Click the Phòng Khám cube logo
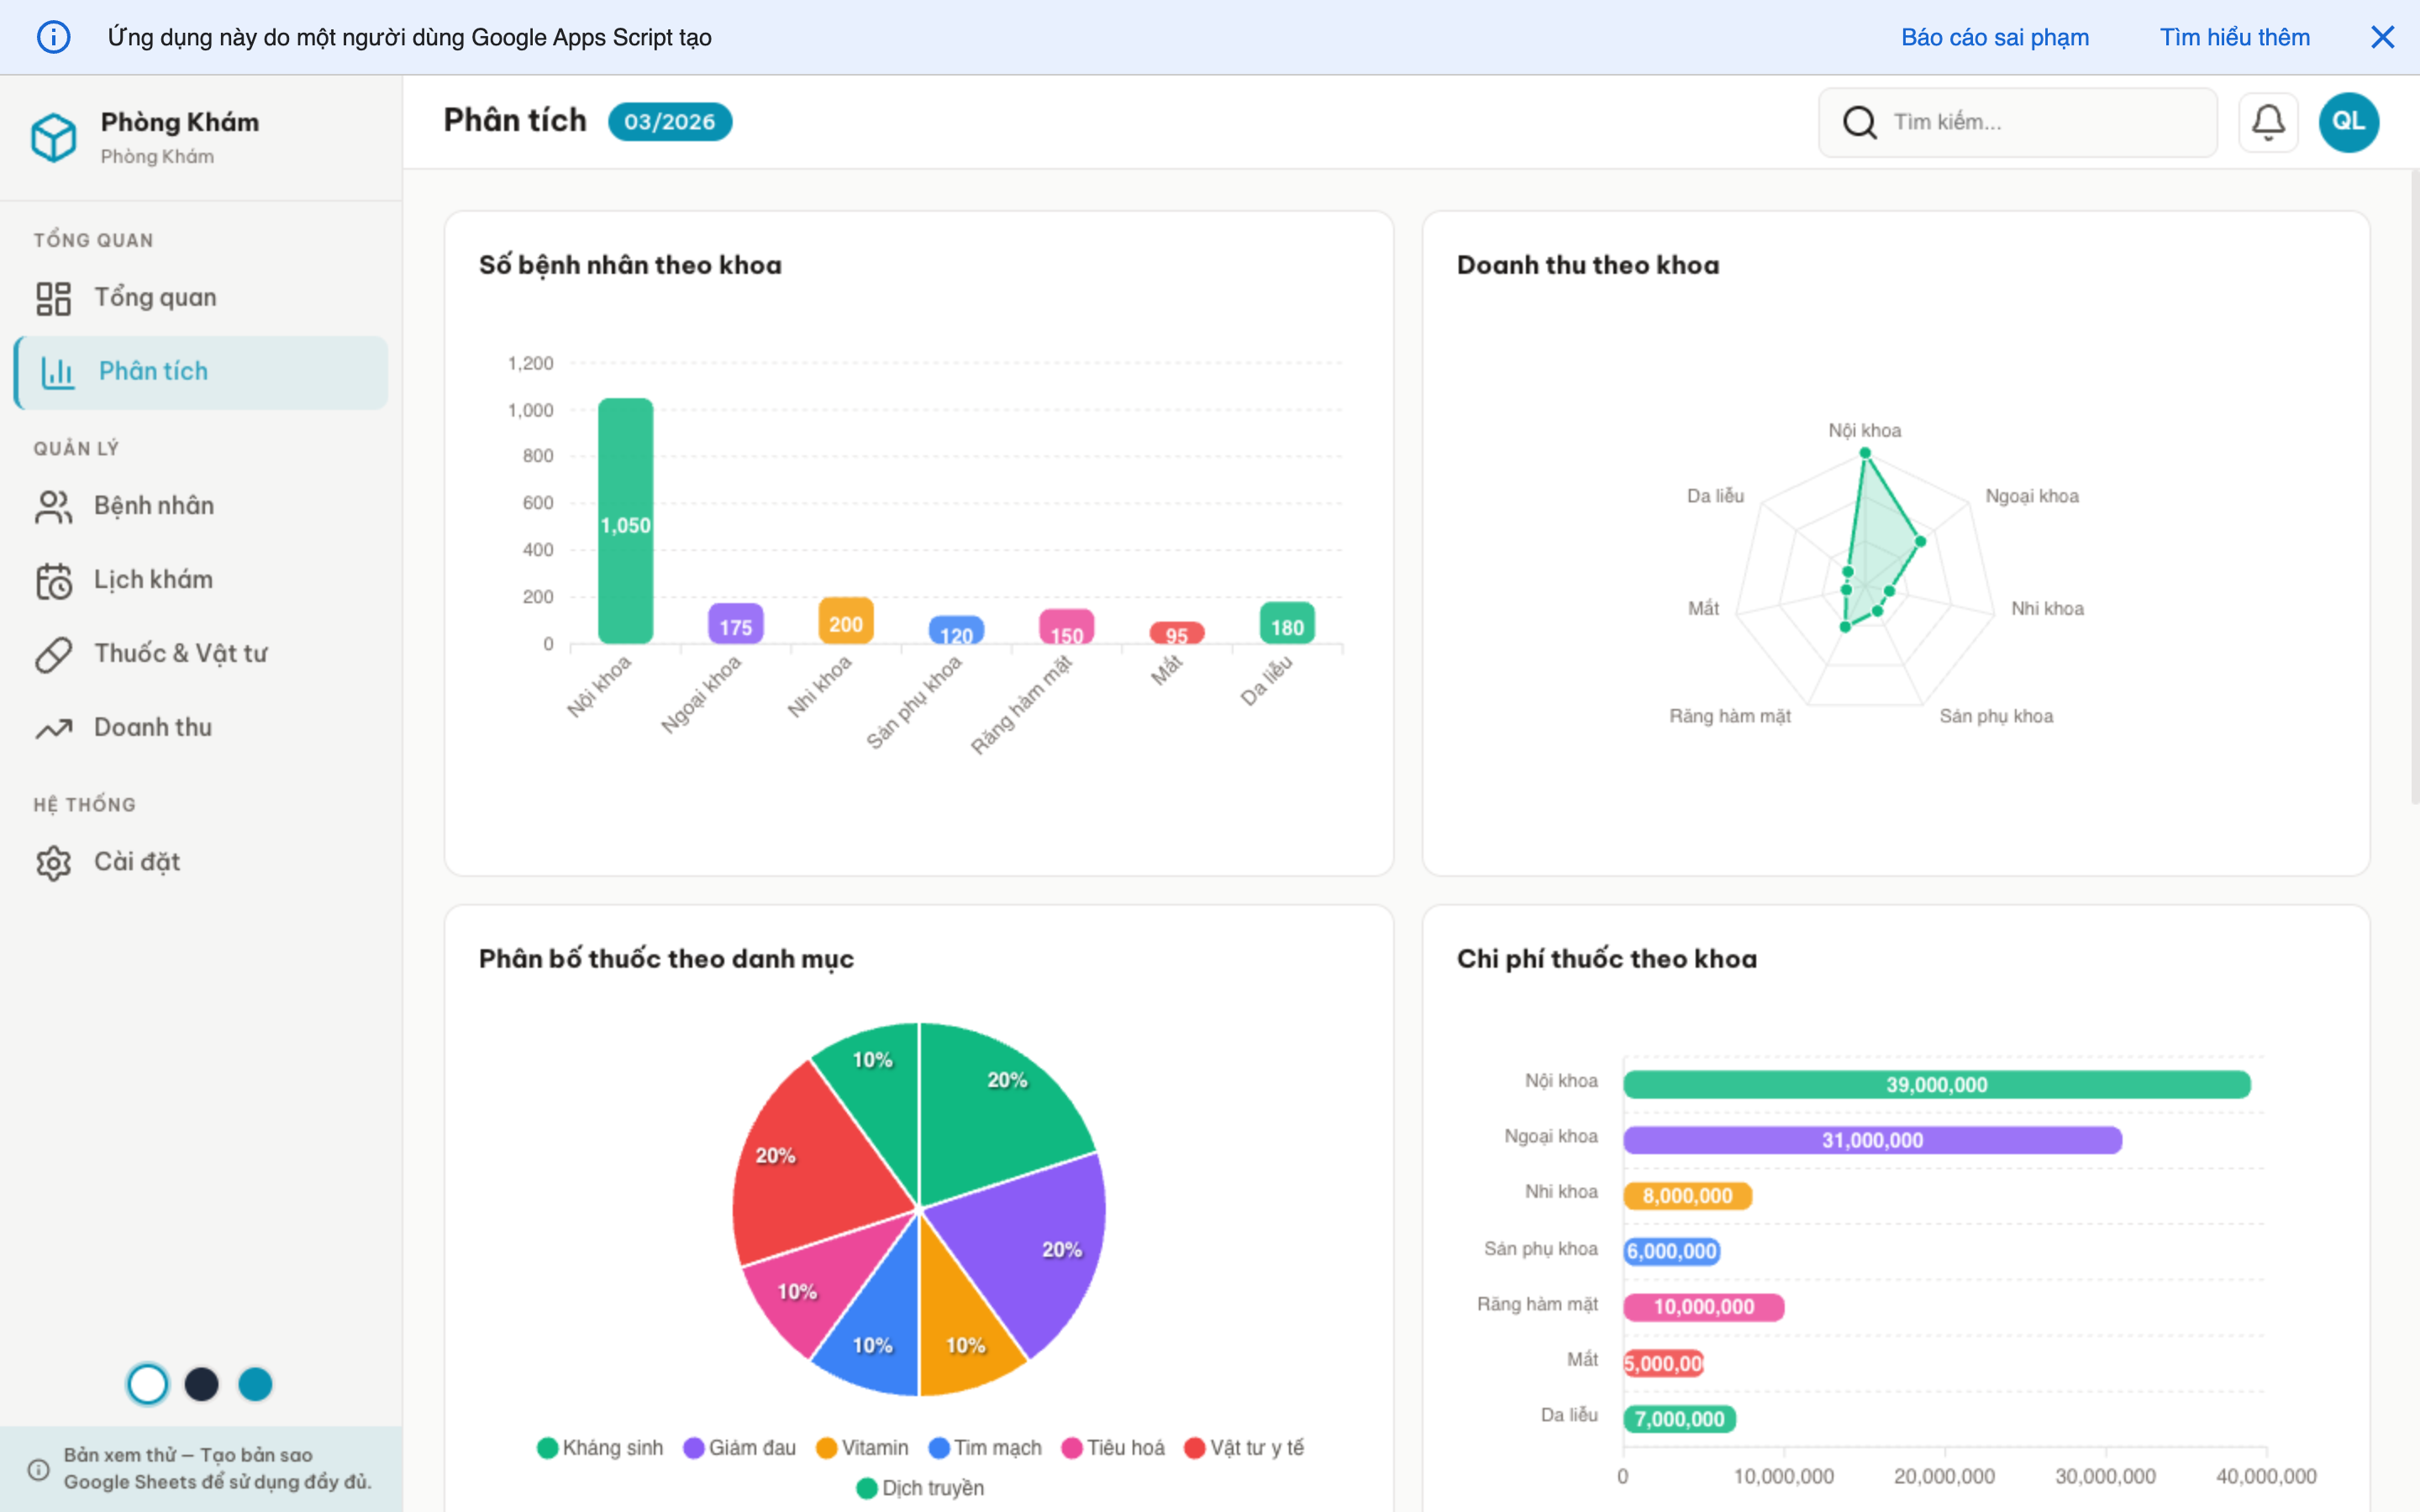The width and height of the screenshot is (2420, 1512). point(53,137)
